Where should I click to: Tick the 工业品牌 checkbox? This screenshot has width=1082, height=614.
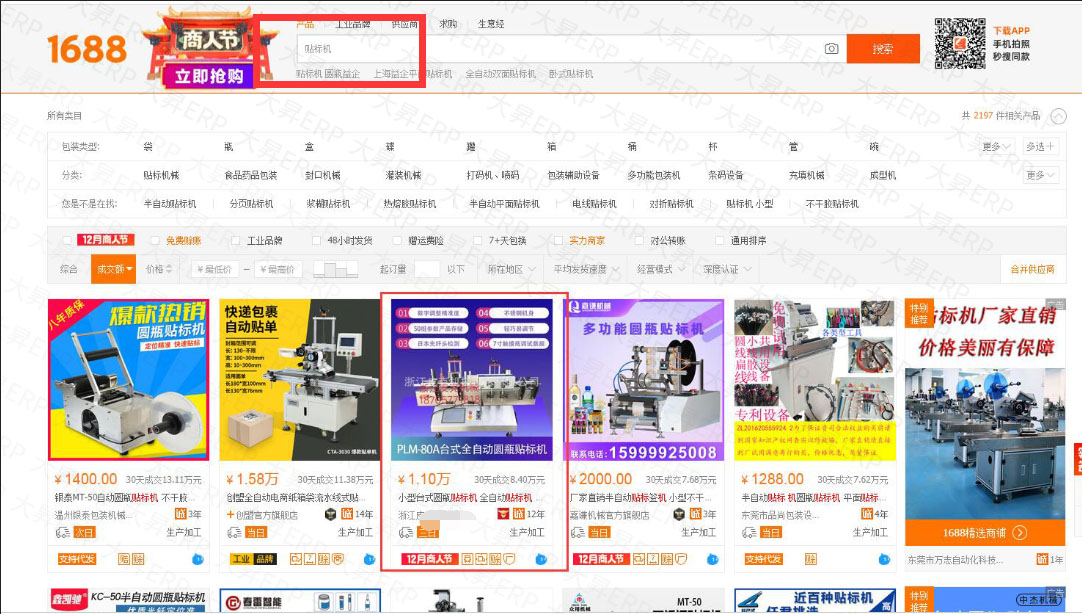[235, 240]
